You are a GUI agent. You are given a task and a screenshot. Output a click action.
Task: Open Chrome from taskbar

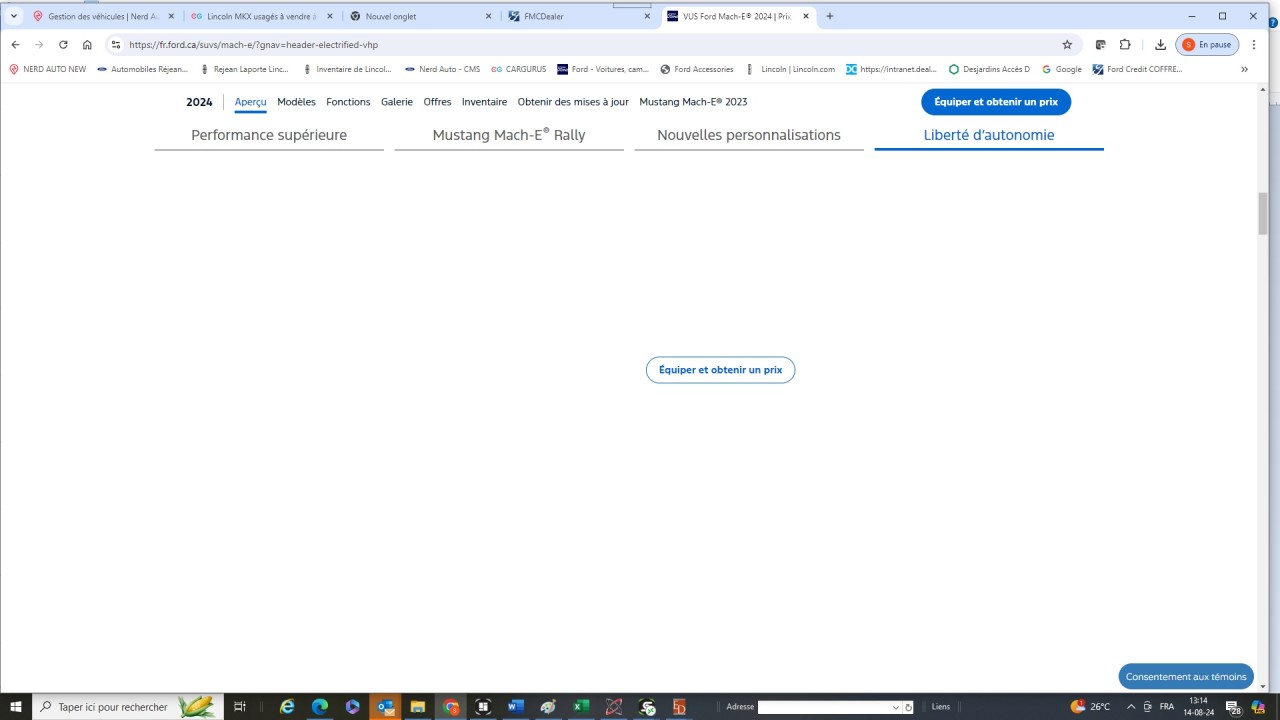(451, 707)
